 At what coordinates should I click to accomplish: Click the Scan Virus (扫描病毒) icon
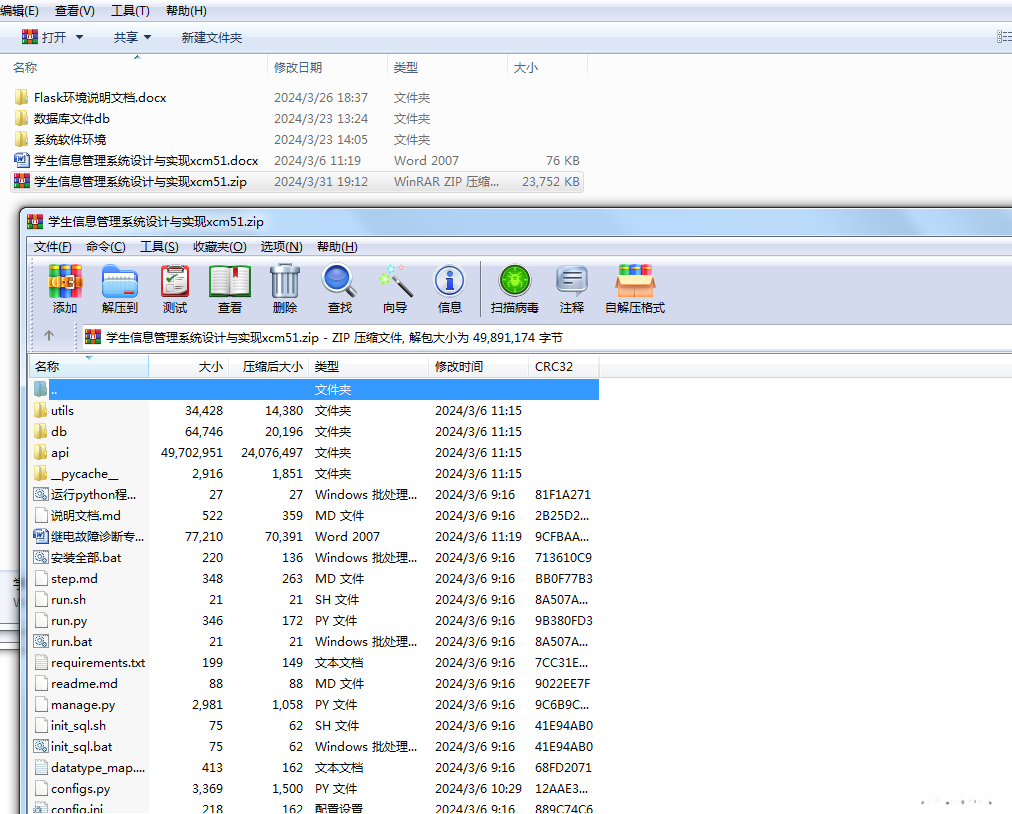tap(514, 281)
